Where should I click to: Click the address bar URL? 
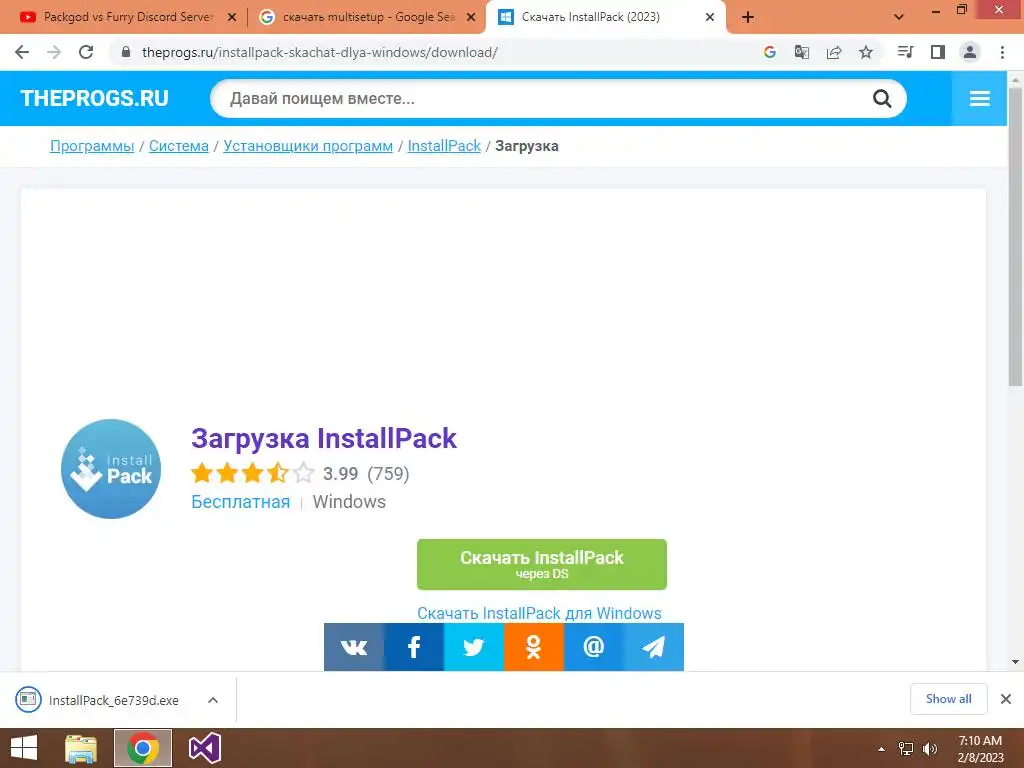[x=320, y=52]
